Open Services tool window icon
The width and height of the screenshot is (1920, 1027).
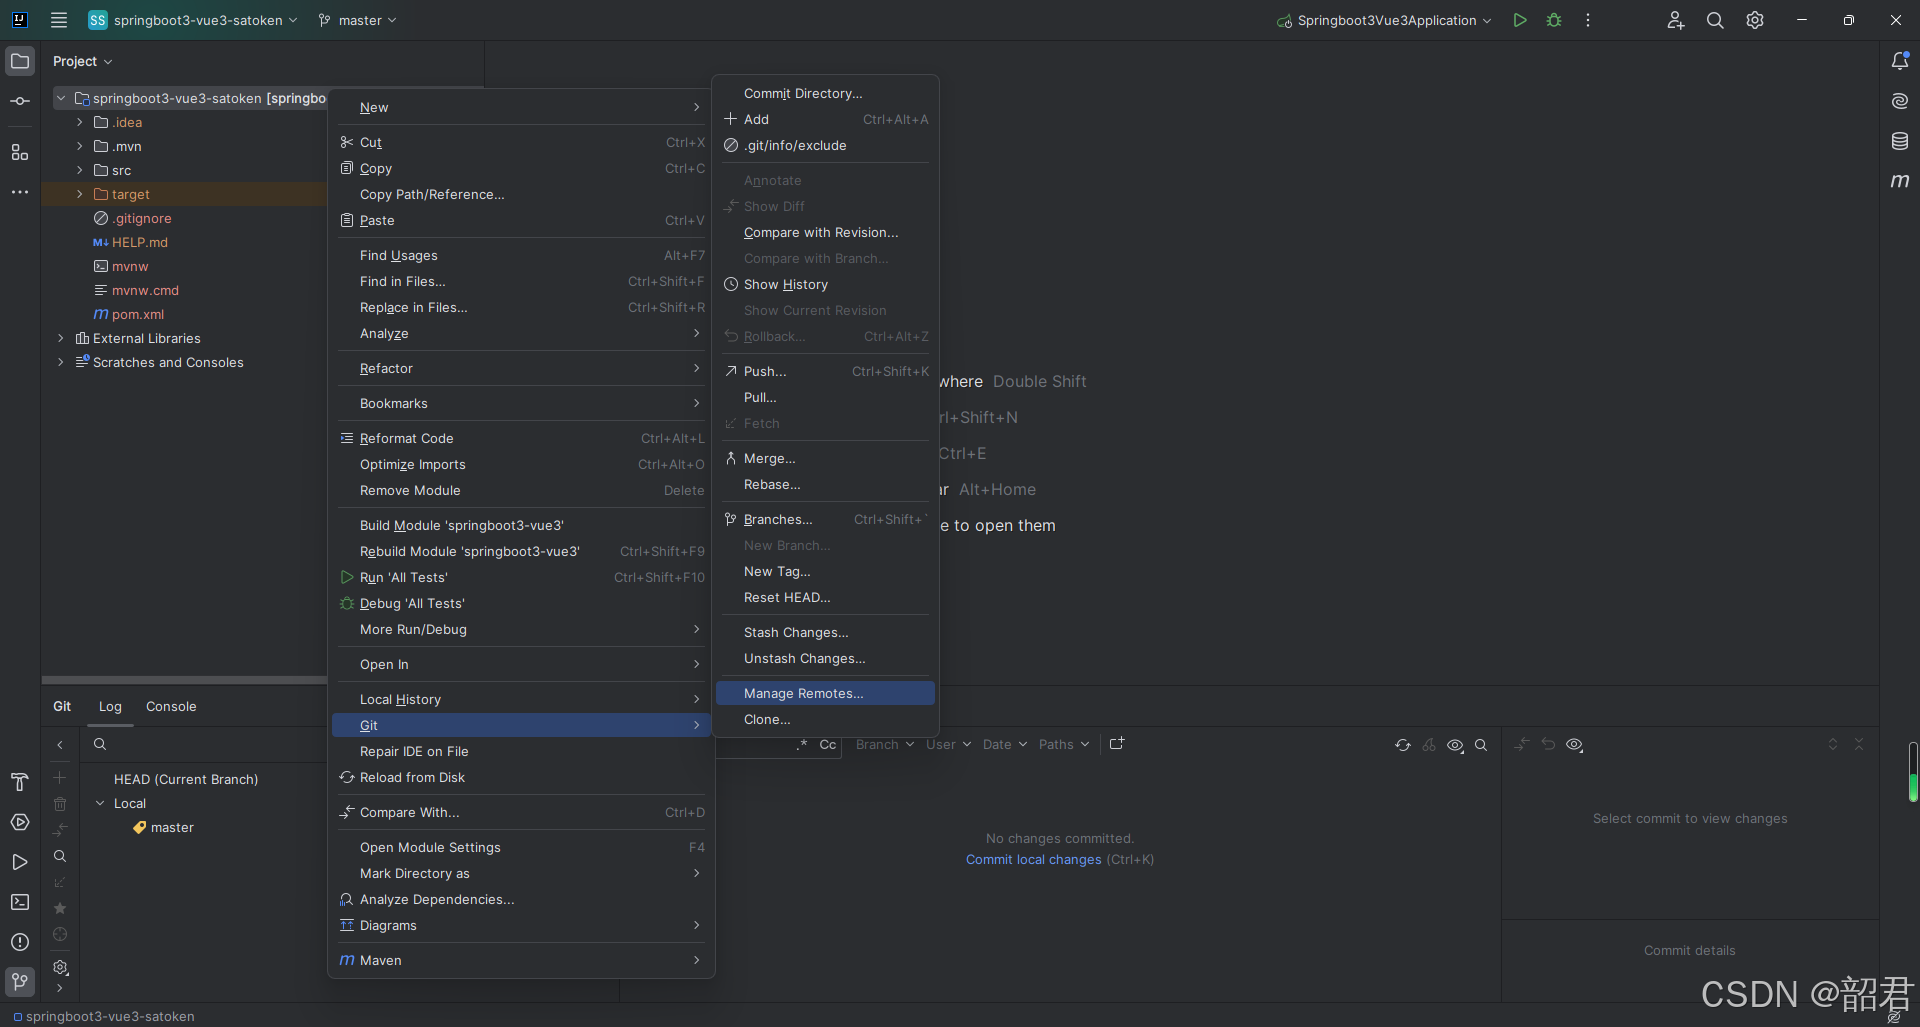20,822
